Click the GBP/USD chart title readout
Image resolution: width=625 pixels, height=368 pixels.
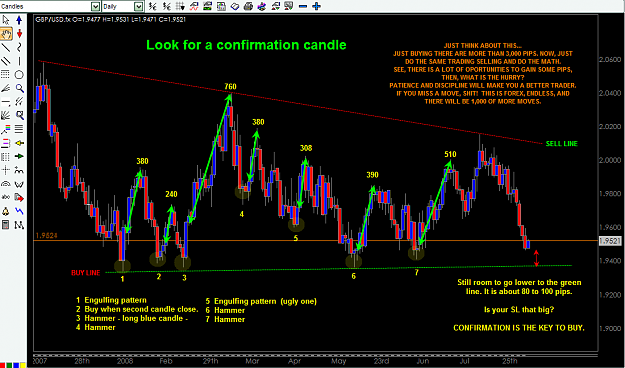110,19
